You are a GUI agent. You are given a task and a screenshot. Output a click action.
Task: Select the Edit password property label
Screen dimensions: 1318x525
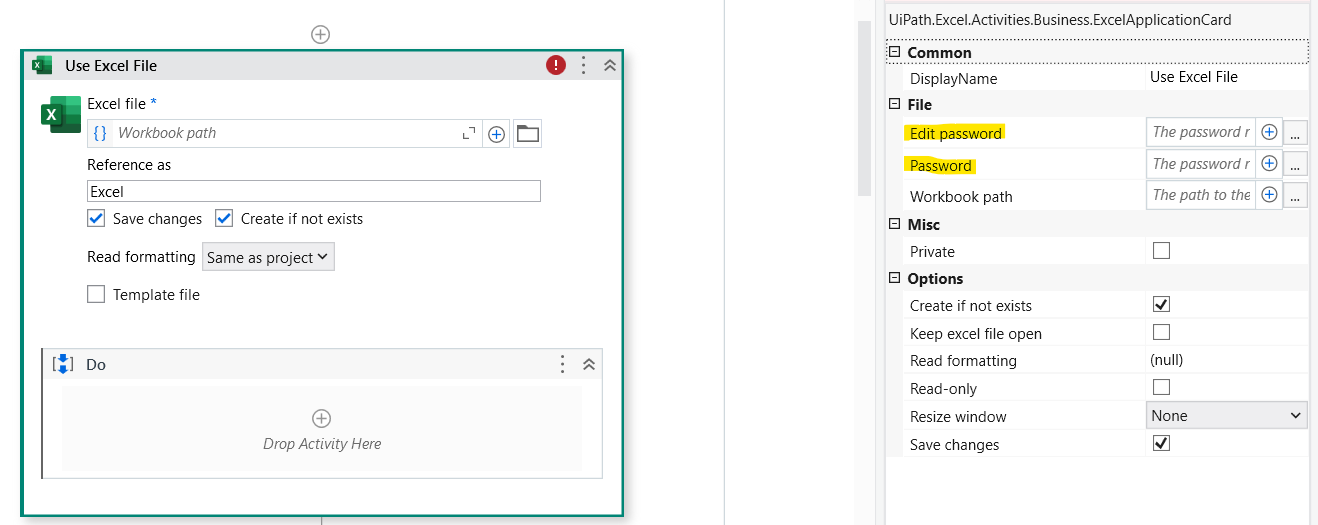tap(955, 133)
